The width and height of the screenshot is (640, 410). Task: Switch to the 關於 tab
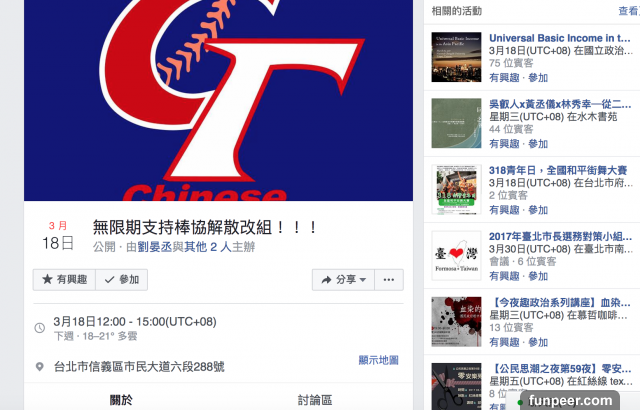(121, 400)
